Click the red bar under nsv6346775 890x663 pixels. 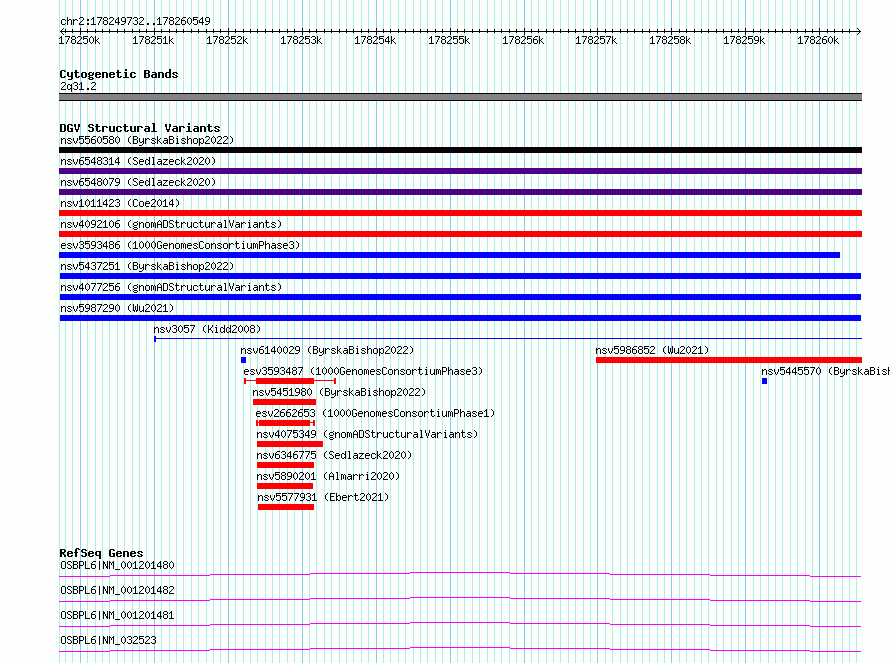coord(286,465)
